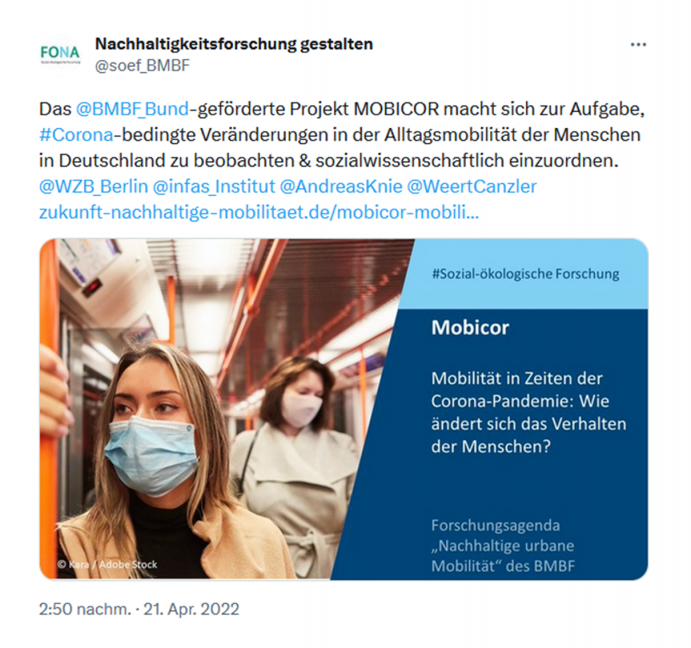Open the @infas_Institut mention
Viewport: 691px width, 648px height.
point(214,186)
